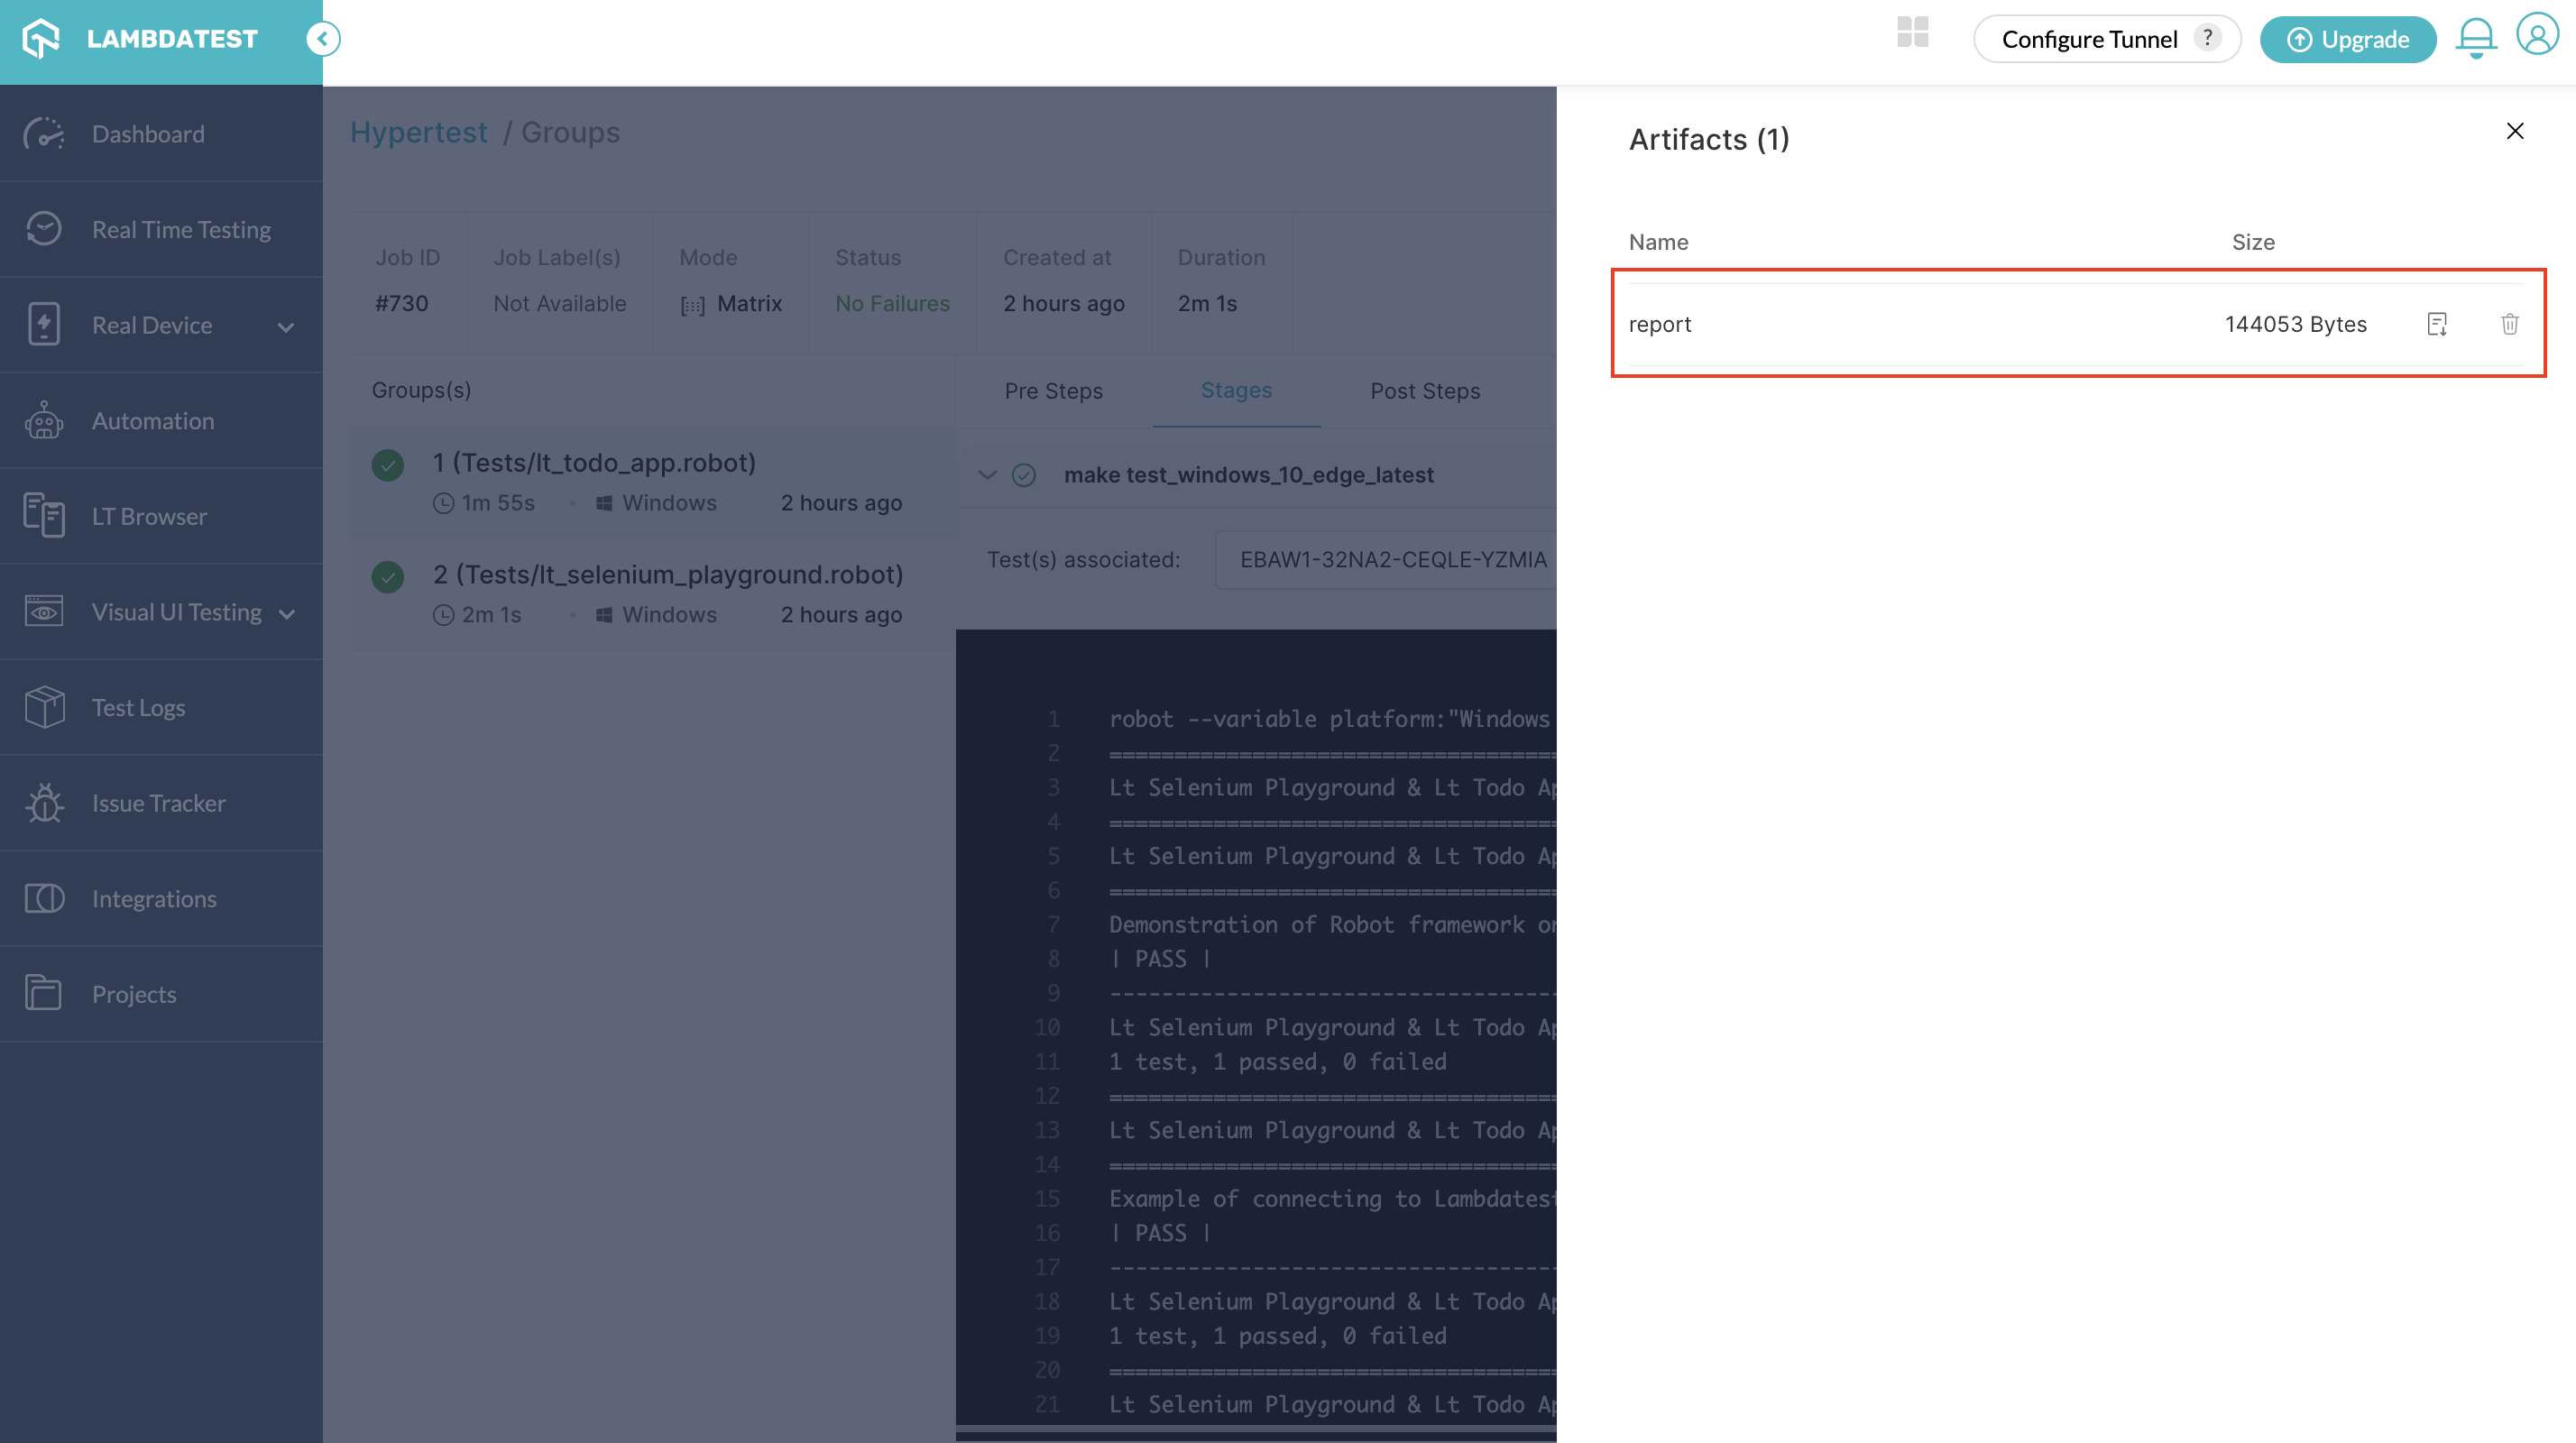Click the LT Browser icon
2576x1443 pixels.
click(x=44, y=515)
